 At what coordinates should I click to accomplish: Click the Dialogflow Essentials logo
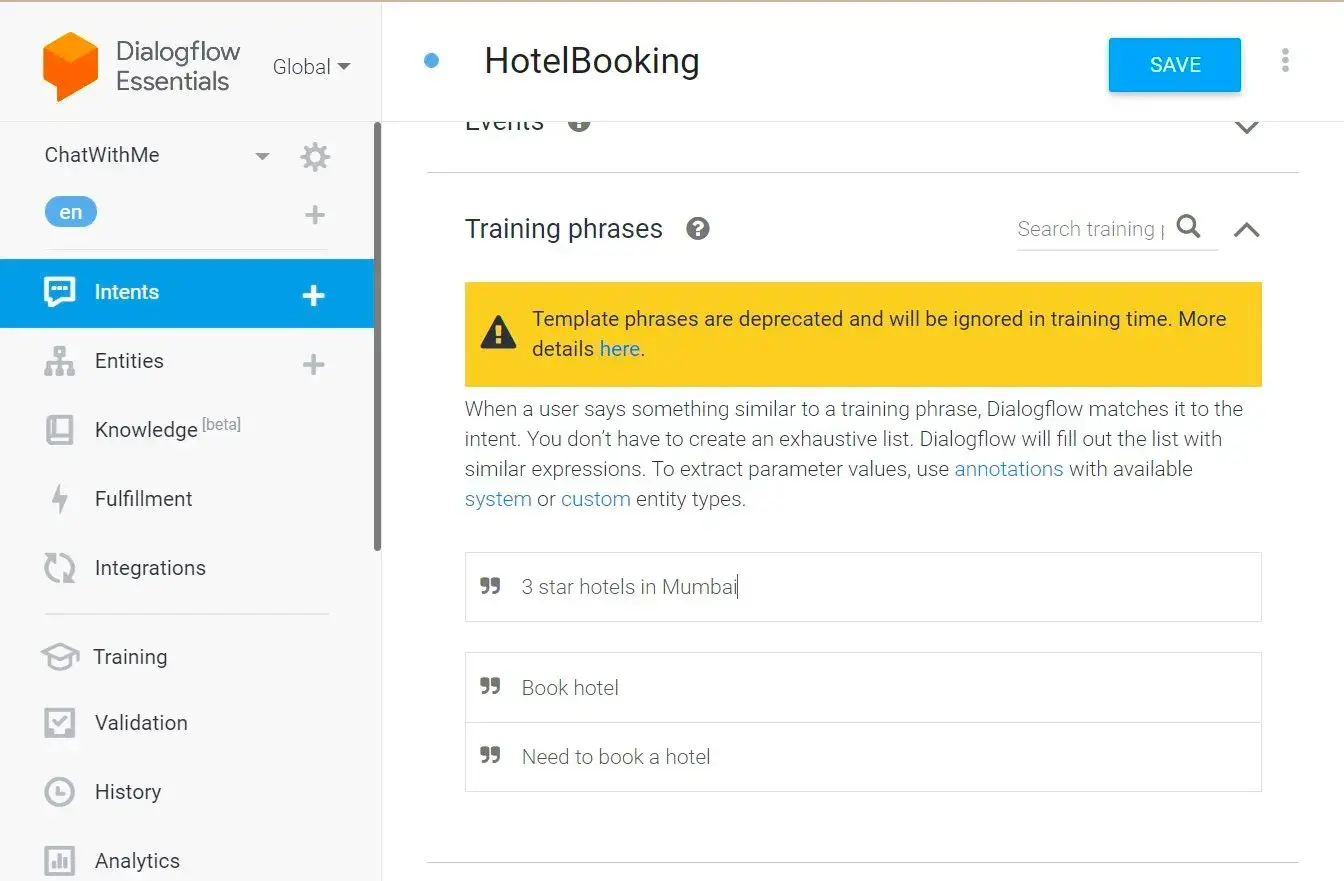[x=71, y=66]
